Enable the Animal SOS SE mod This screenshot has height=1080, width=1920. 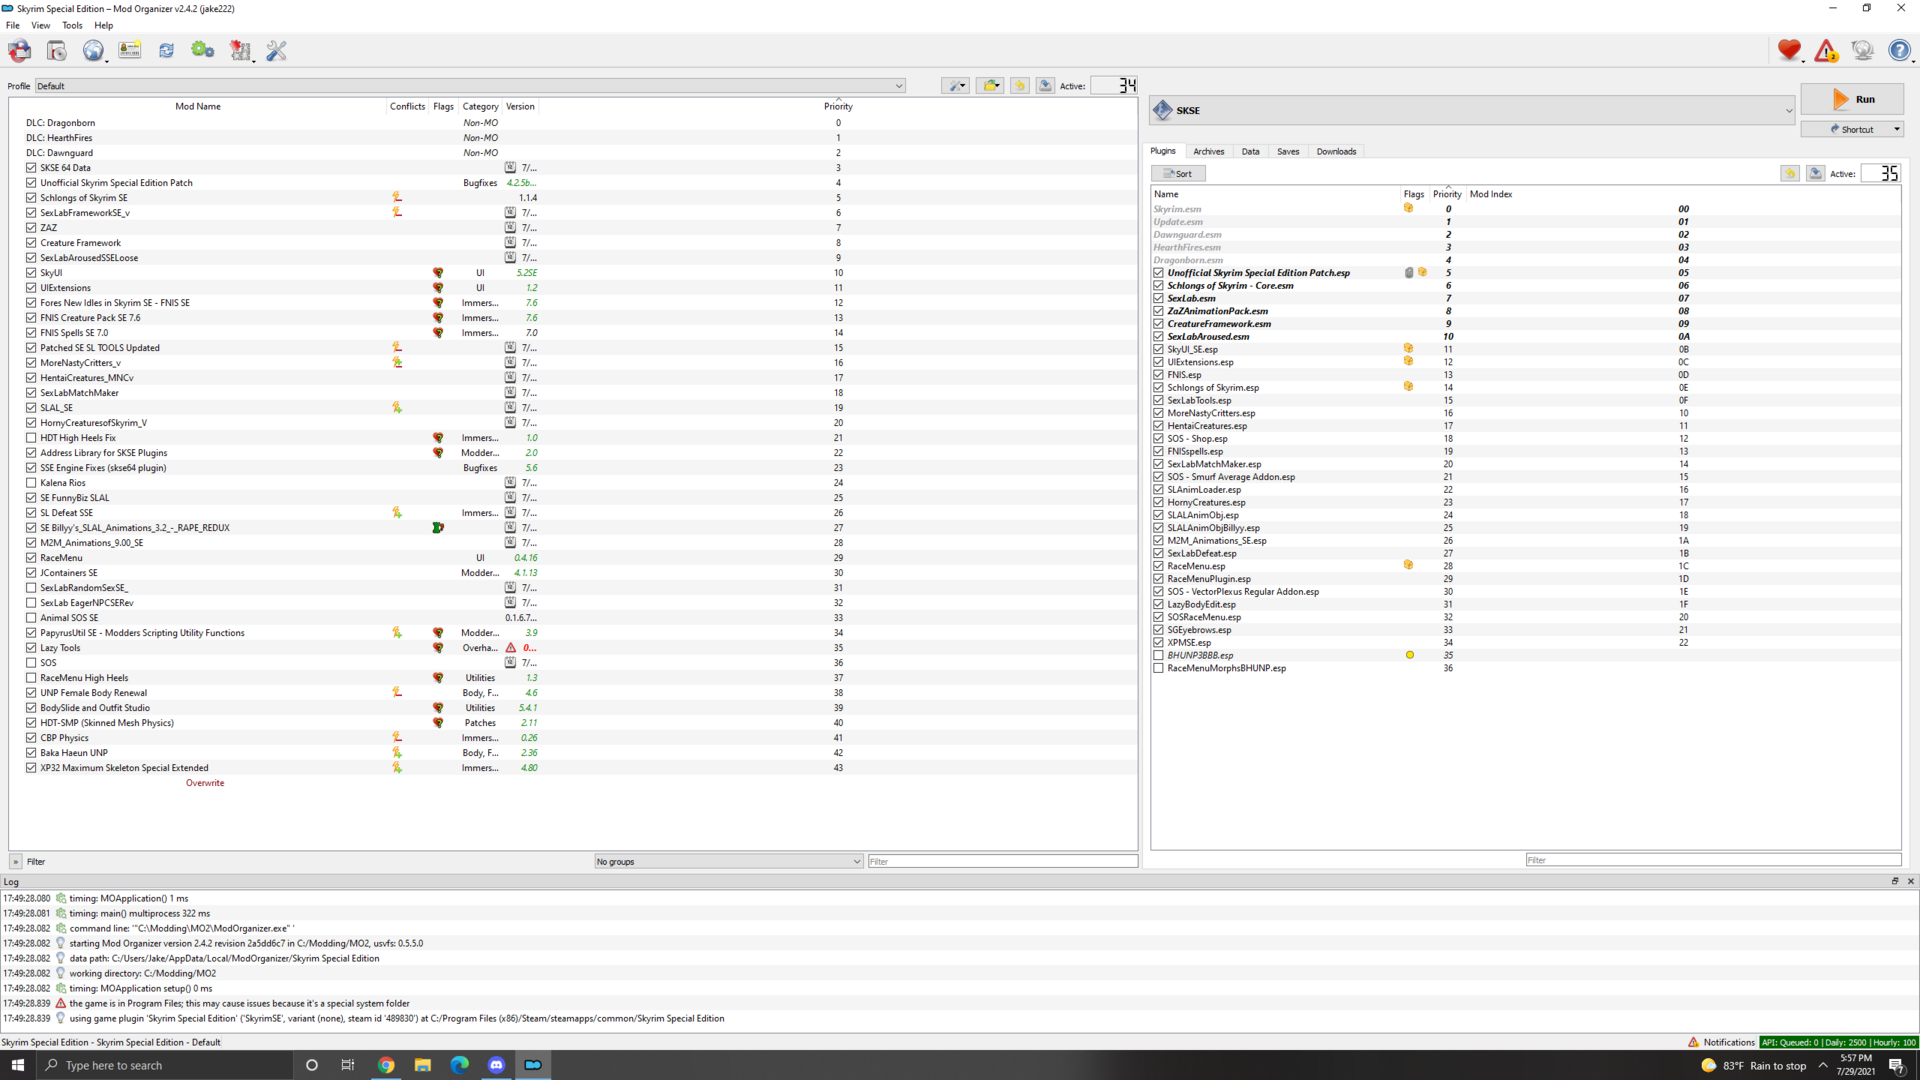31,618
